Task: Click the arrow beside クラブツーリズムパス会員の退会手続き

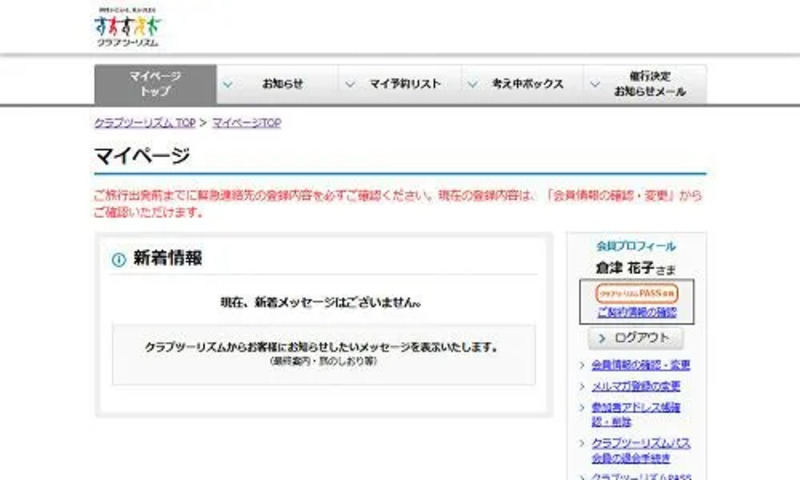Action: (x=582, y=444)
